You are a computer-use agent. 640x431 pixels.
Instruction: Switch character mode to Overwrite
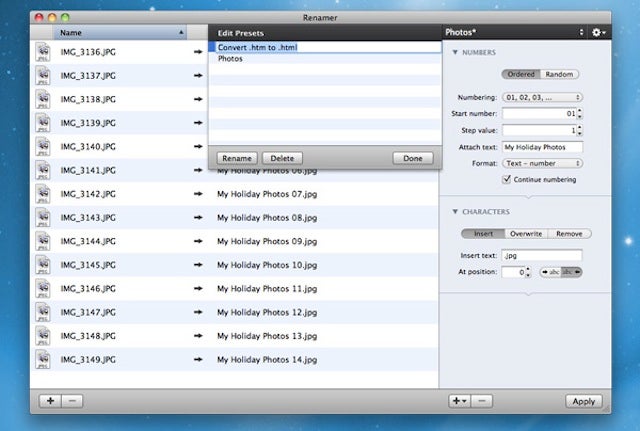click(526, 233)
